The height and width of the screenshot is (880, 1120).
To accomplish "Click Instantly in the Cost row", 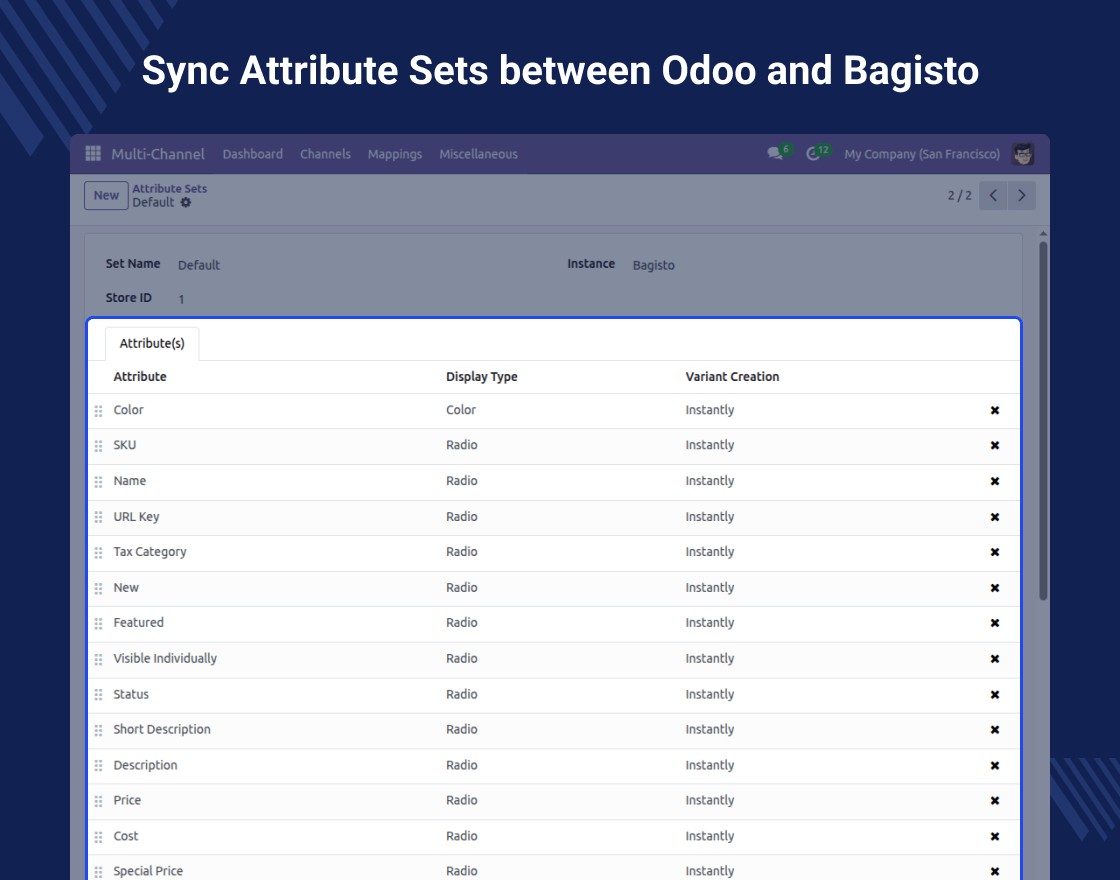I will [x=709, y=836].
